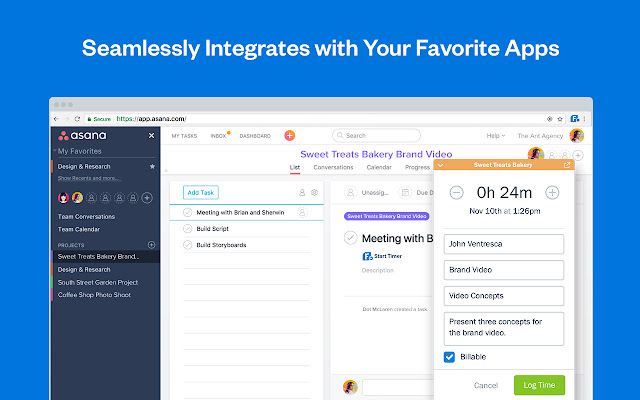
Task: Switch to the Progress tab
Action: click(417, 167)
